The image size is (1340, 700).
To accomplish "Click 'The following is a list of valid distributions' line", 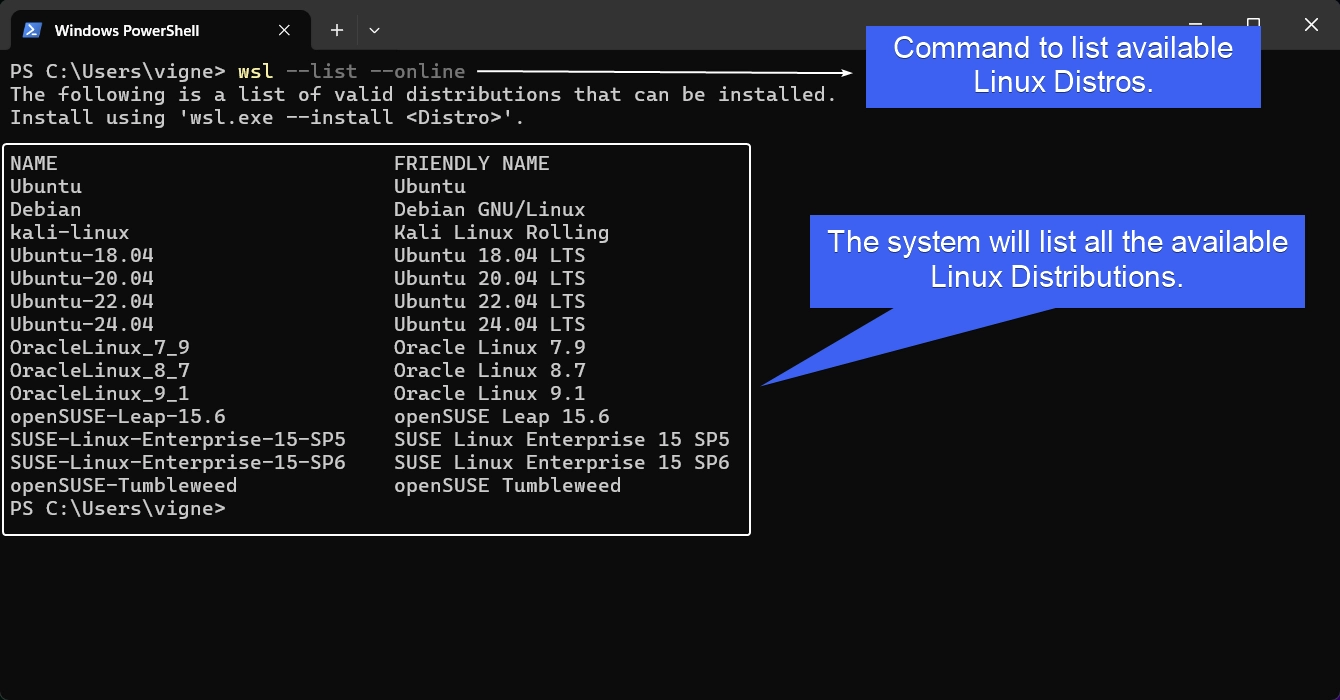I will [424, 95].
